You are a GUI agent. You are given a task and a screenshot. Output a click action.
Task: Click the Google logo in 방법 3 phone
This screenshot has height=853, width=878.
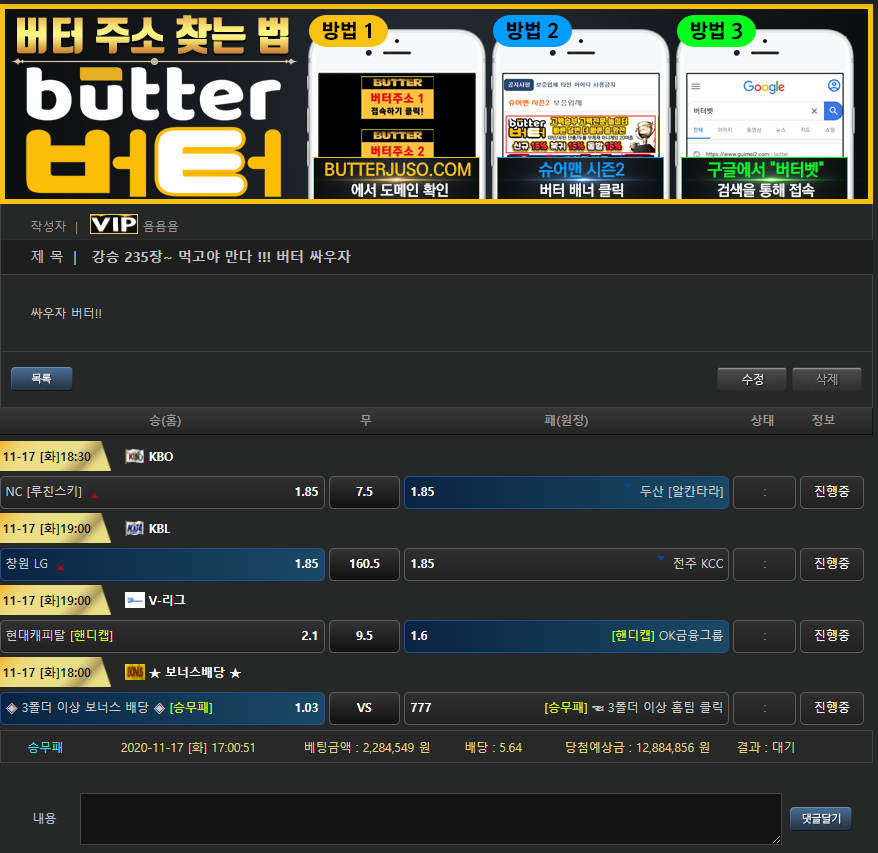763,87
